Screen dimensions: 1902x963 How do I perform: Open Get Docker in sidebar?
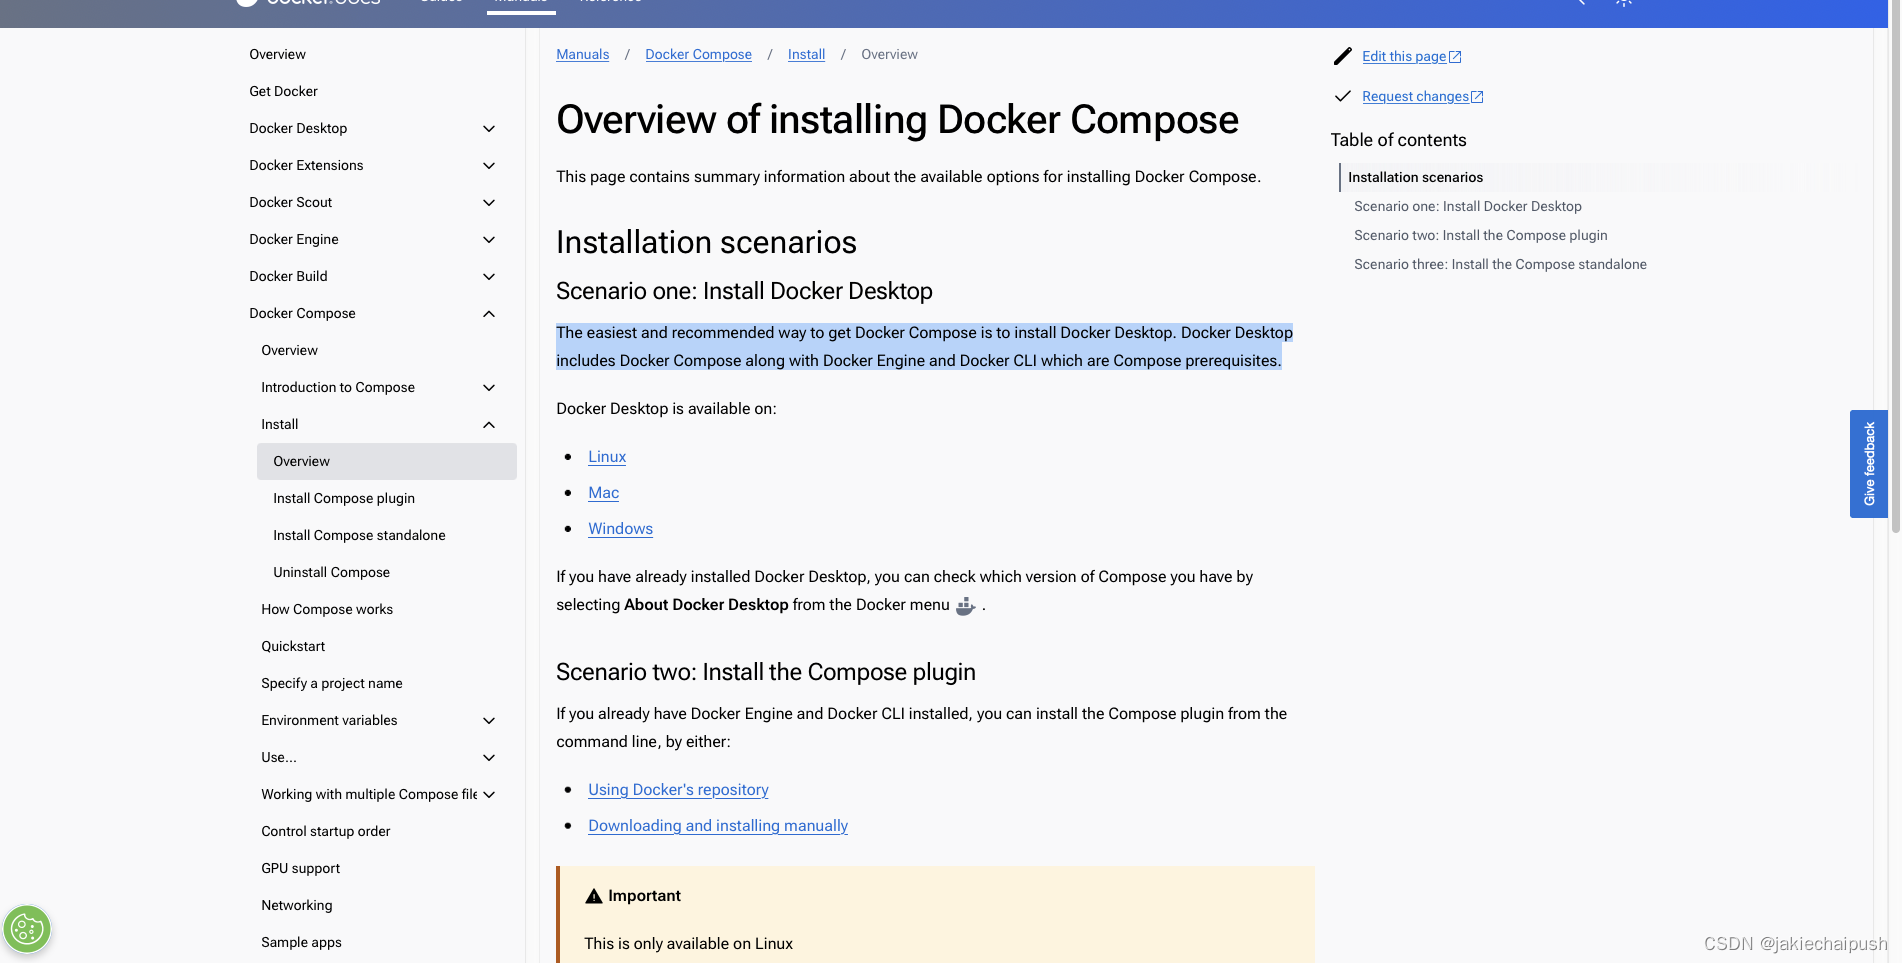[x=283, y=91]
